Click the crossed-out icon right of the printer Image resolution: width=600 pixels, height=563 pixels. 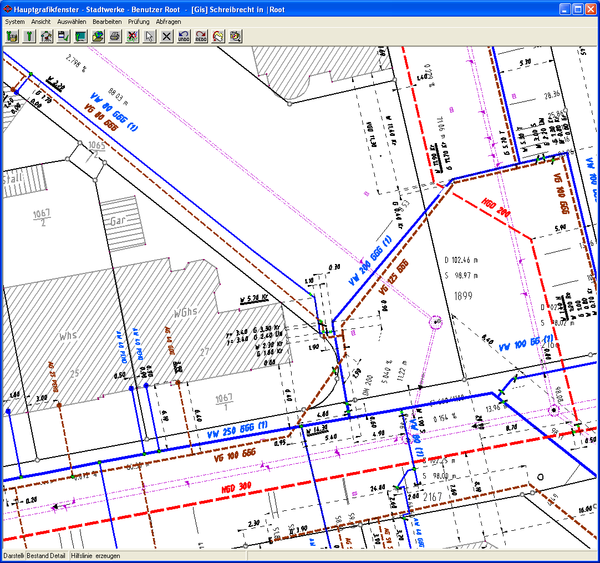[x=132, y=37]
